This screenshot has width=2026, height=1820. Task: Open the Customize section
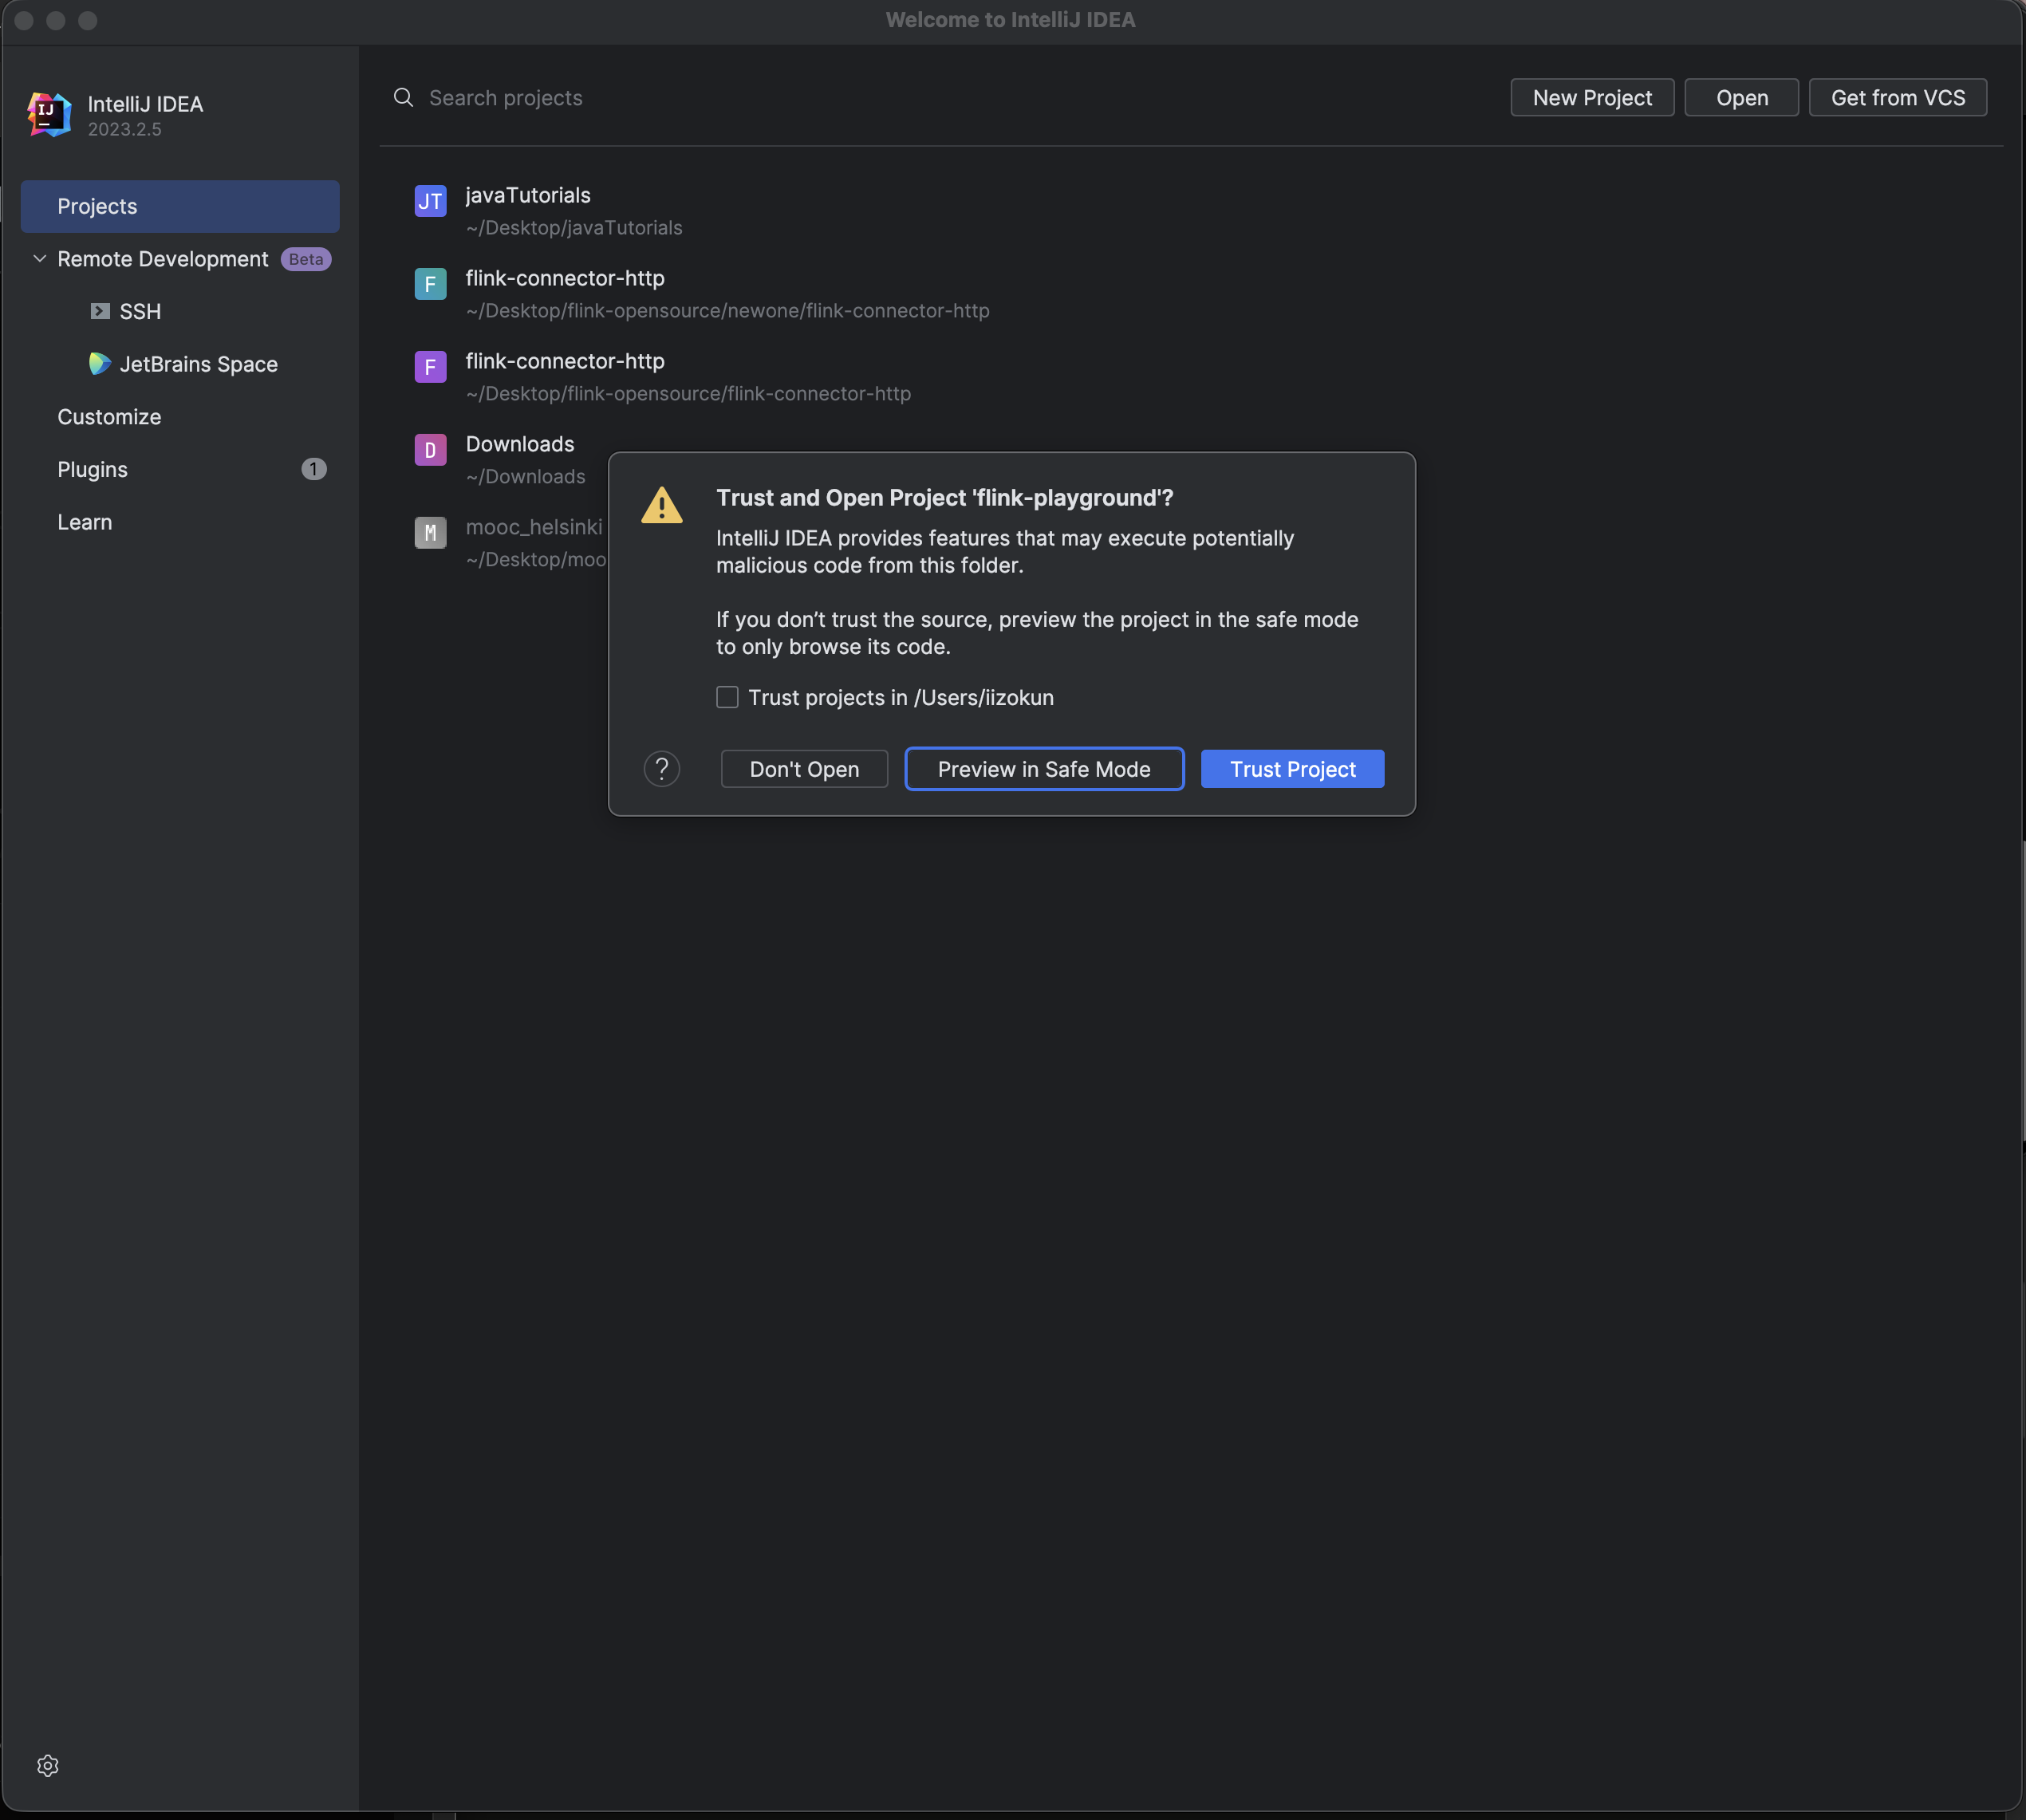tap(109, 417)
